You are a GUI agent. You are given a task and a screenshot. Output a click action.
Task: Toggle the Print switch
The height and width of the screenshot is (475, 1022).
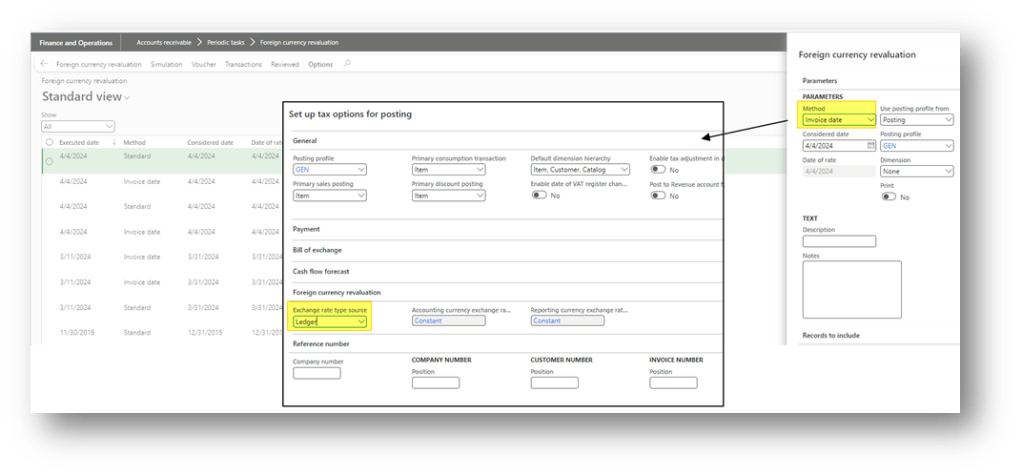coord(888,197)
